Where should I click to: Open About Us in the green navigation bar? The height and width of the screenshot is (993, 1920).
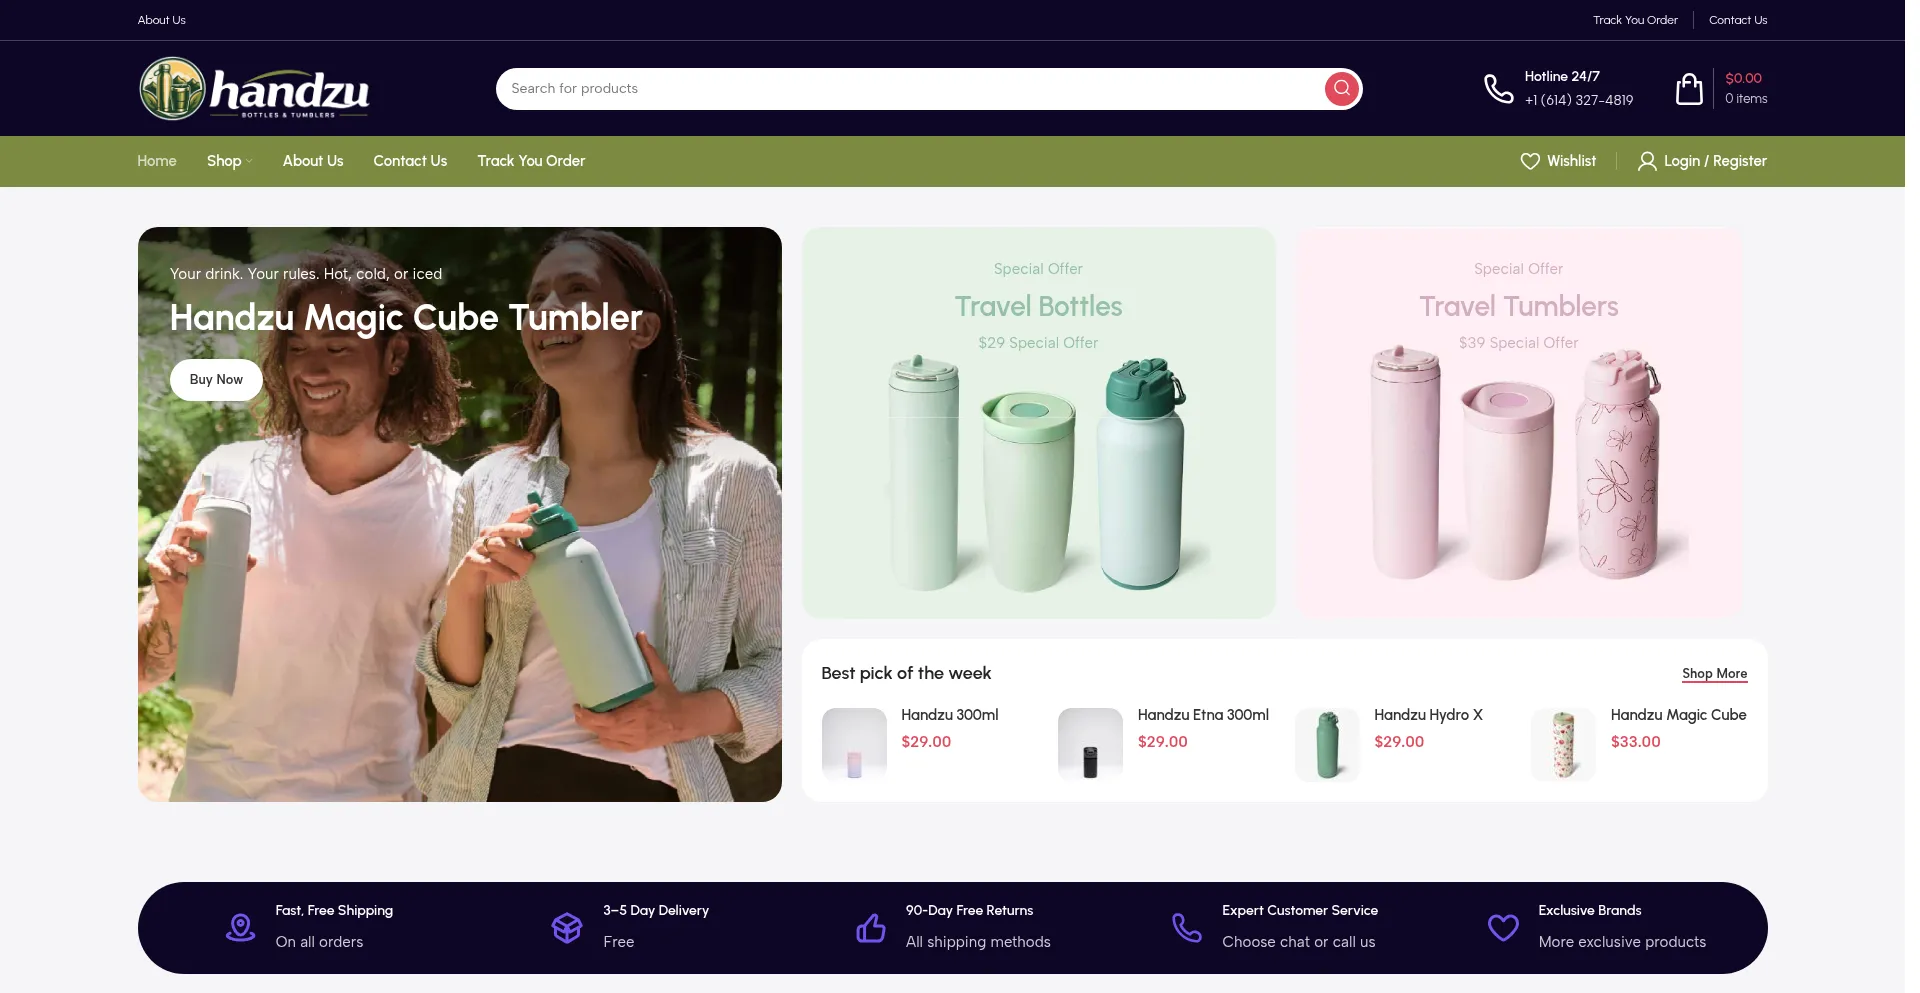313,161
